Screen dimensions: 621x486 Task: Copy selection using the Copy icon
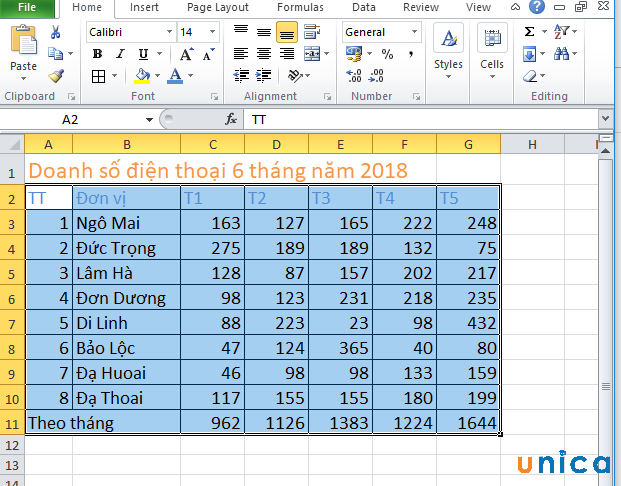click(55, 53)
